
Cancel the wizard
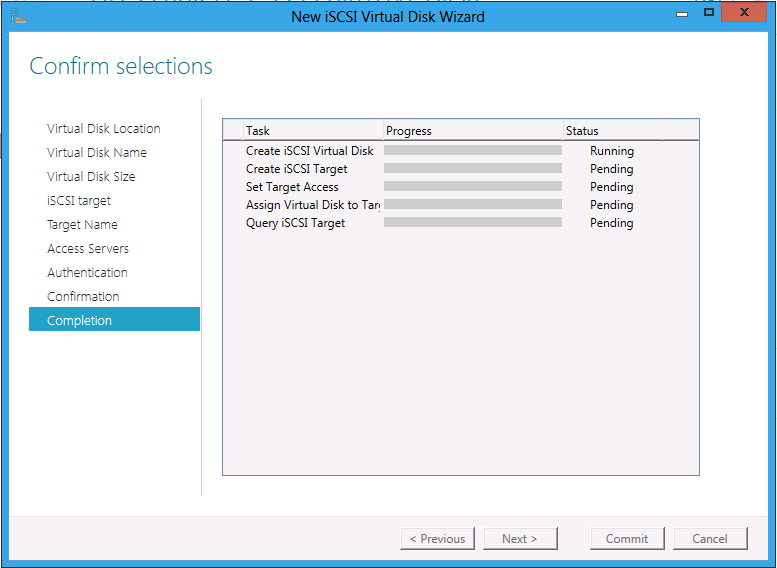pos(710,539)
